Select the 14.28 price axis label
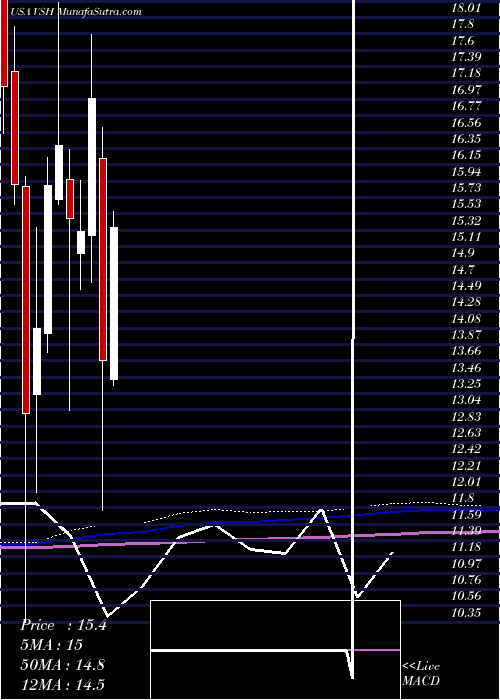The height and width of the screenshot is (700, 500). pyautogui.click(x=466, y=302)
